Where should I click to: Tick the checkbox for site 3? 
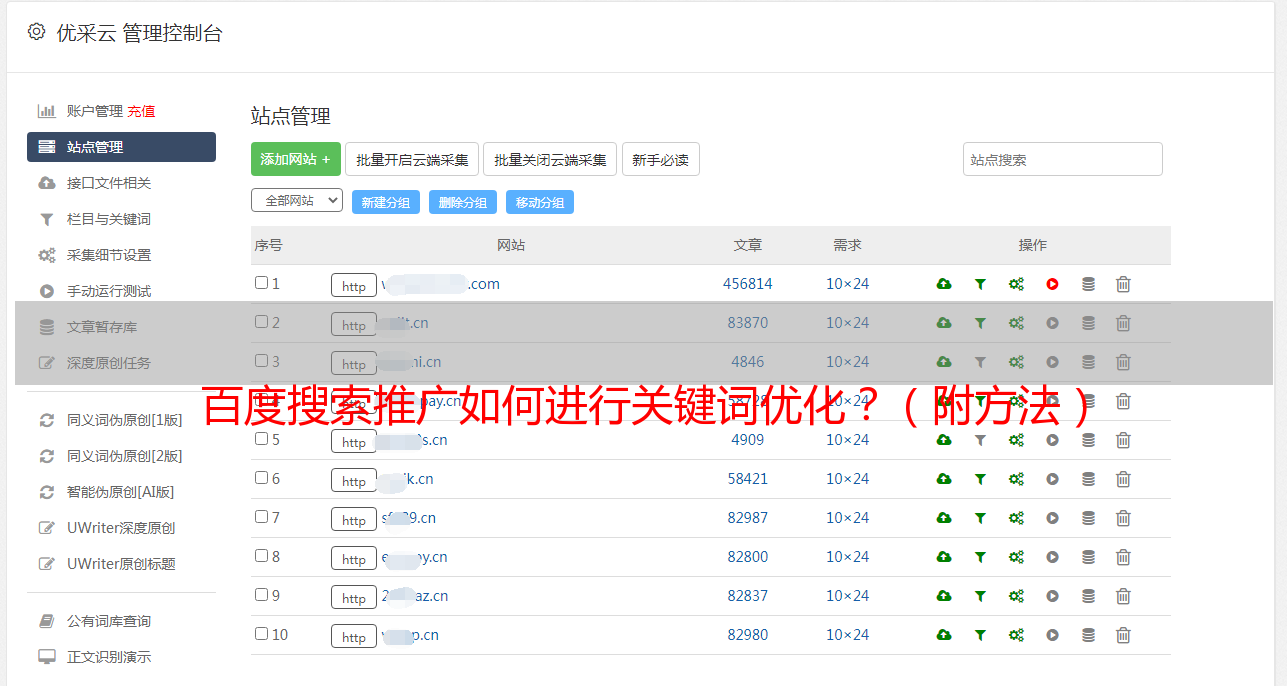point(261,361)
